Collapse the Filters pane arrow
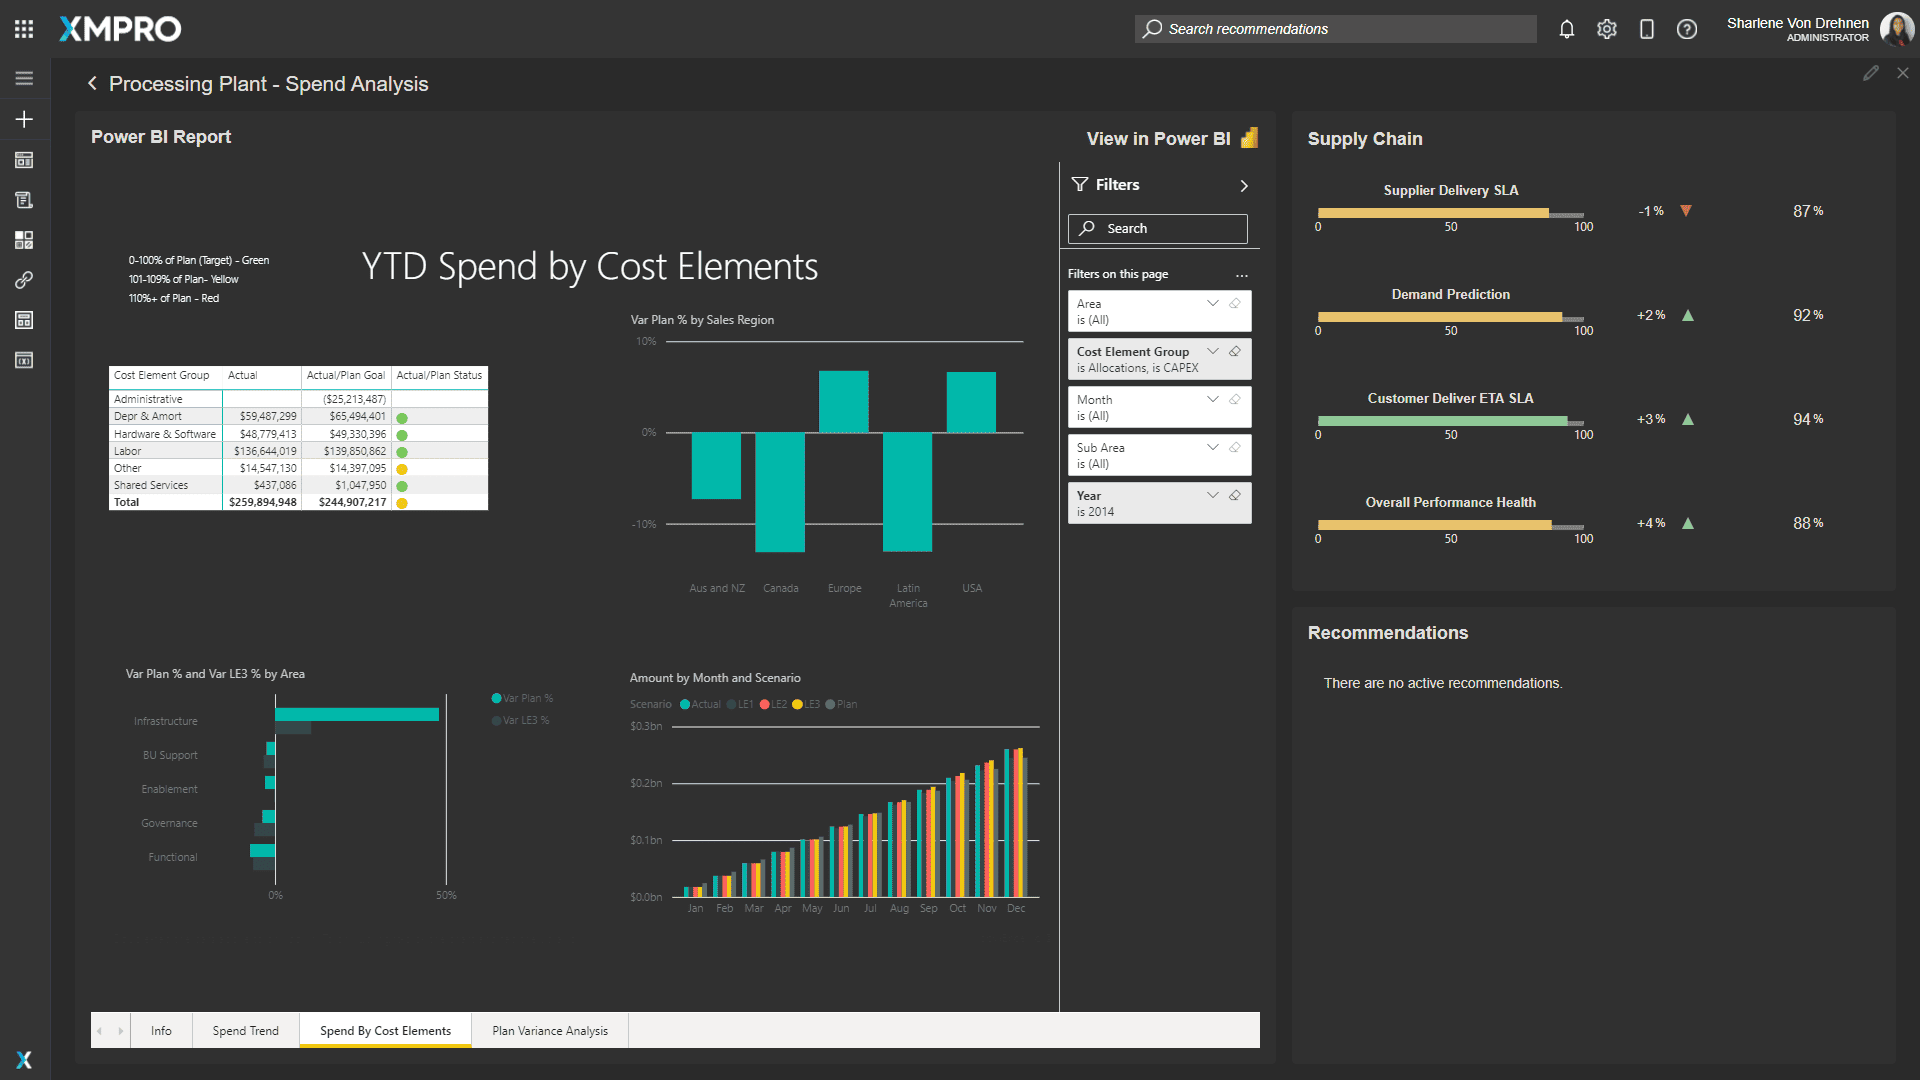1920x1080 pixels. [1244, 186]
